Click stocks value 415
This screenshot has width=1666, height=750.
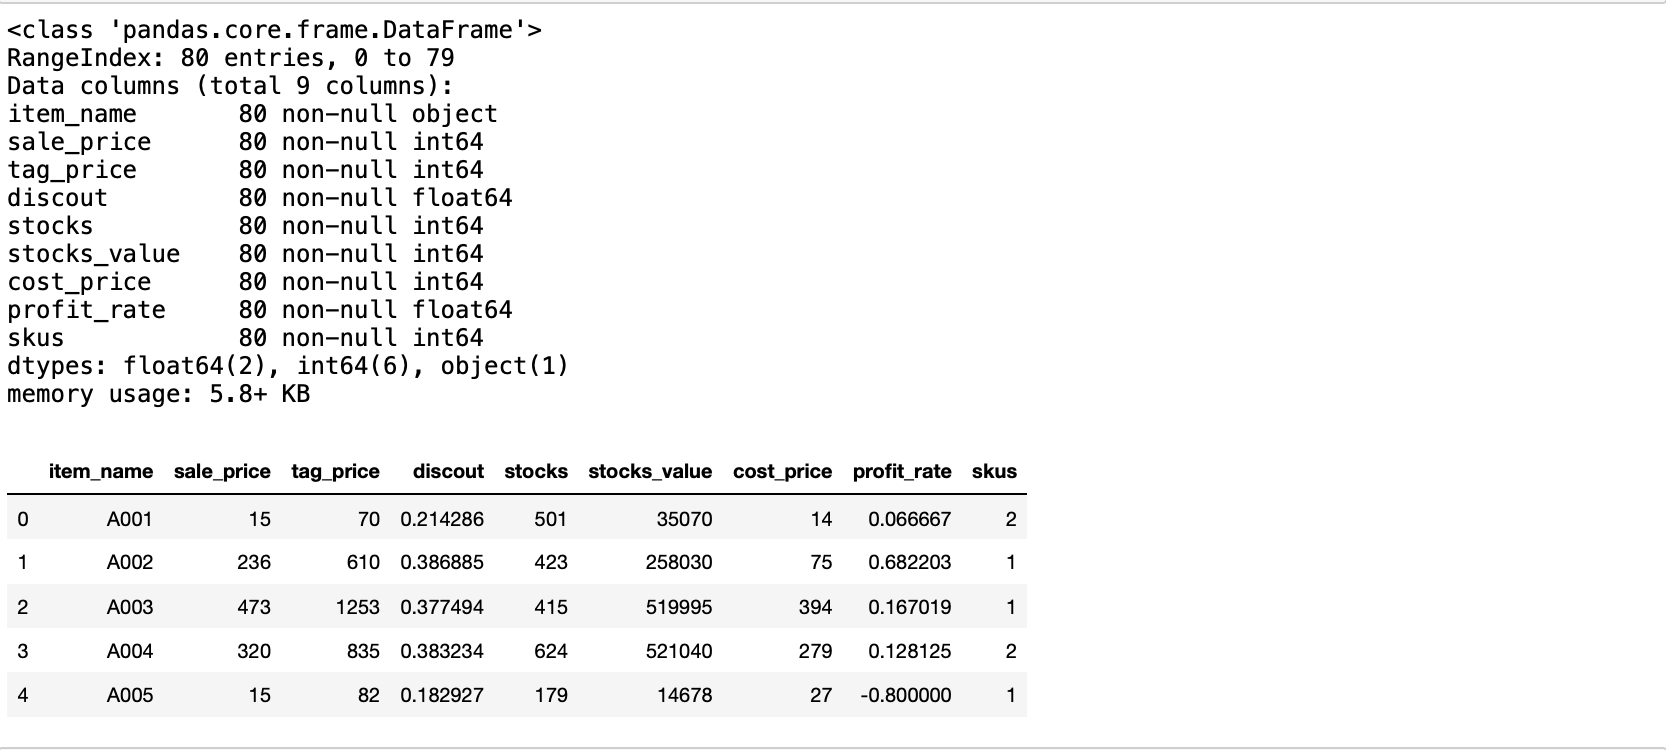[x=551, y=607]
